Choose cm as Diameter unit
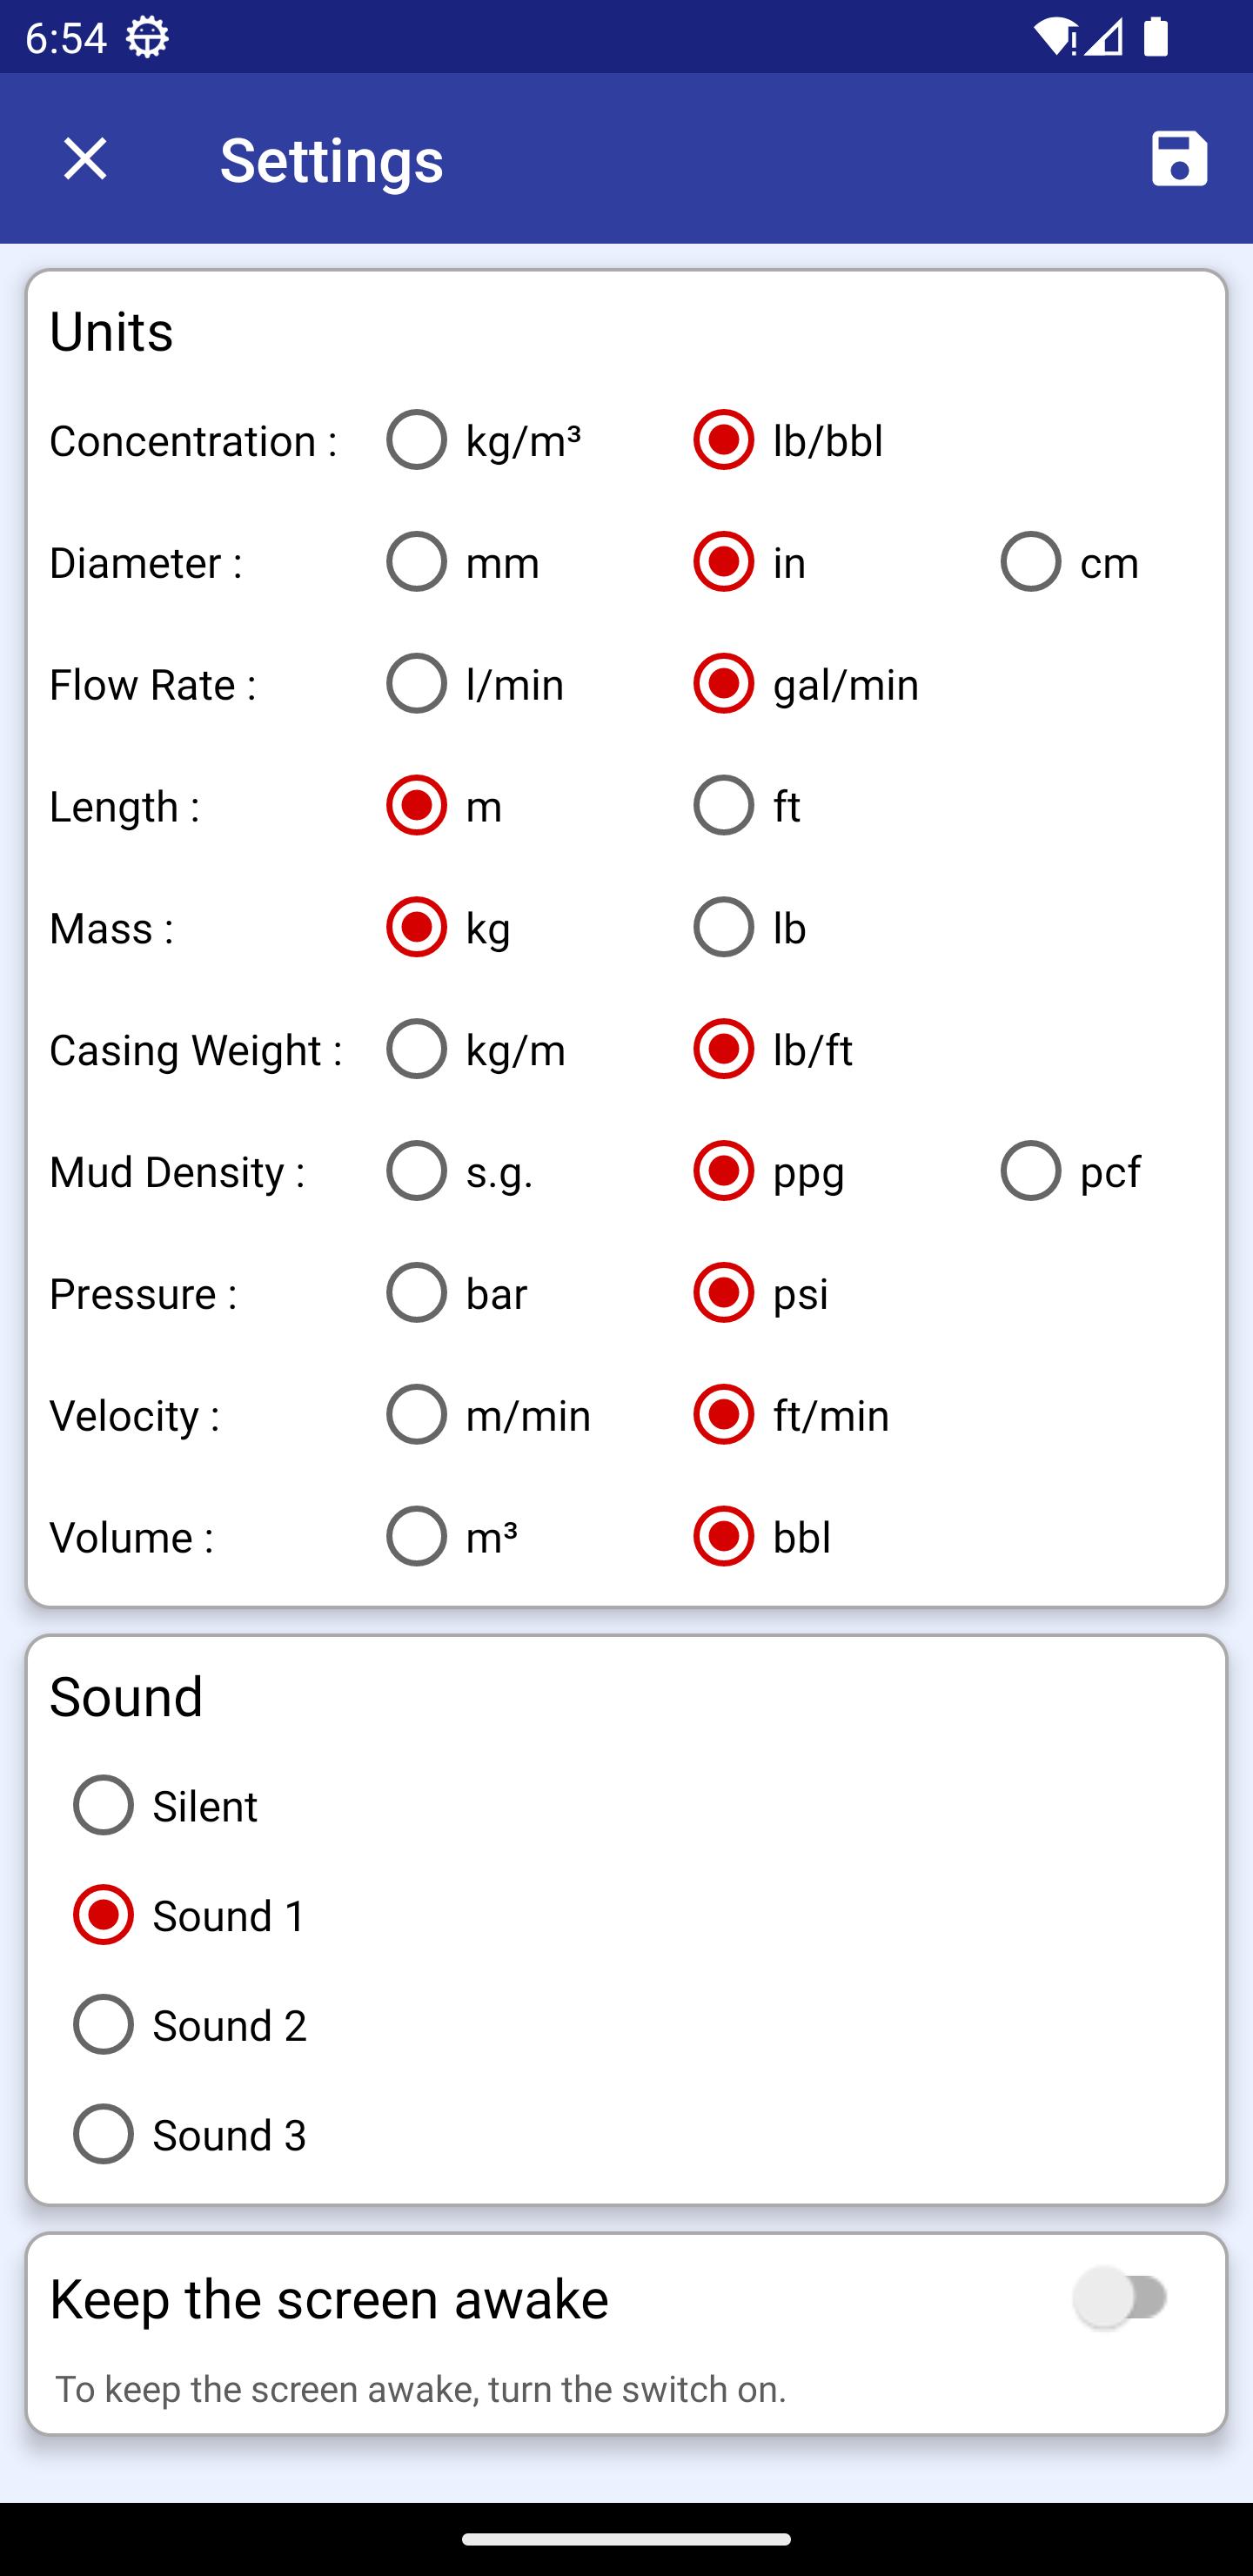Viewport: 1253px width, 2576px height. (x=1069, y=562)
